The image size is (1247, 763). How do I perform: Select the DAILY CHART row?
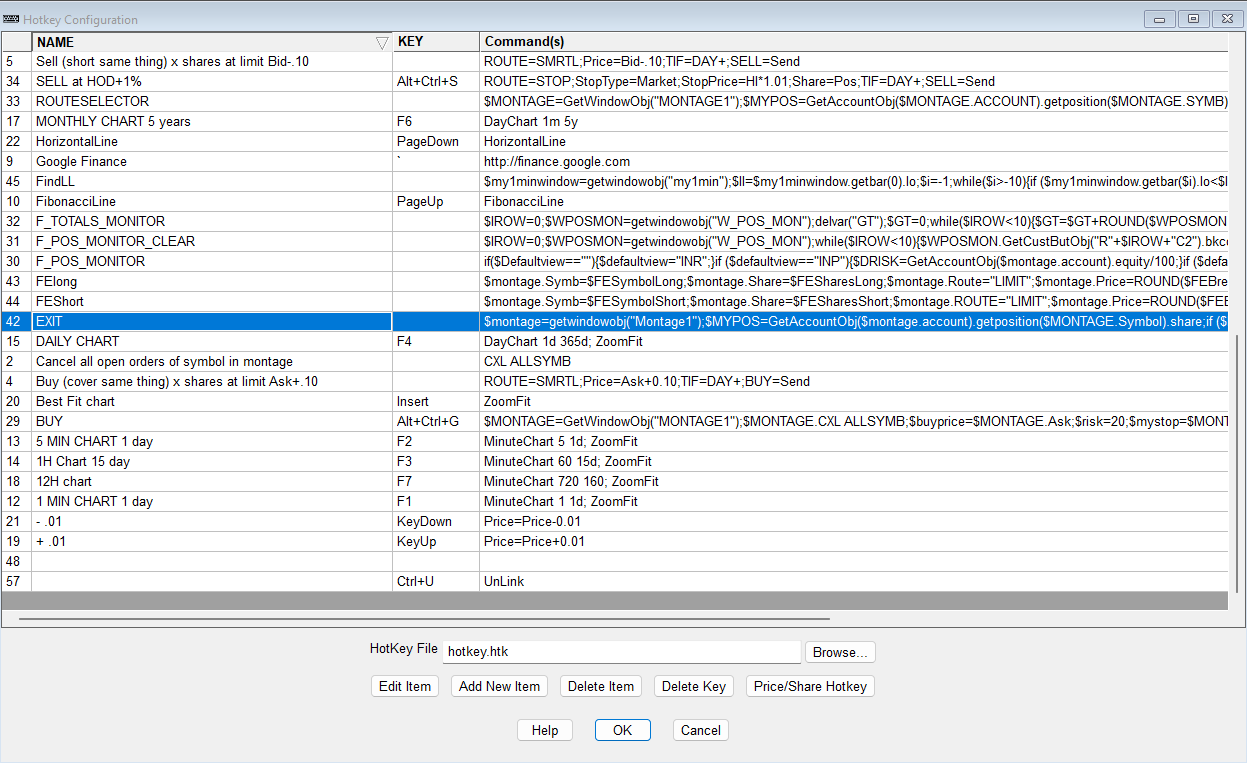pyautogui.click(x=615, y=341)
